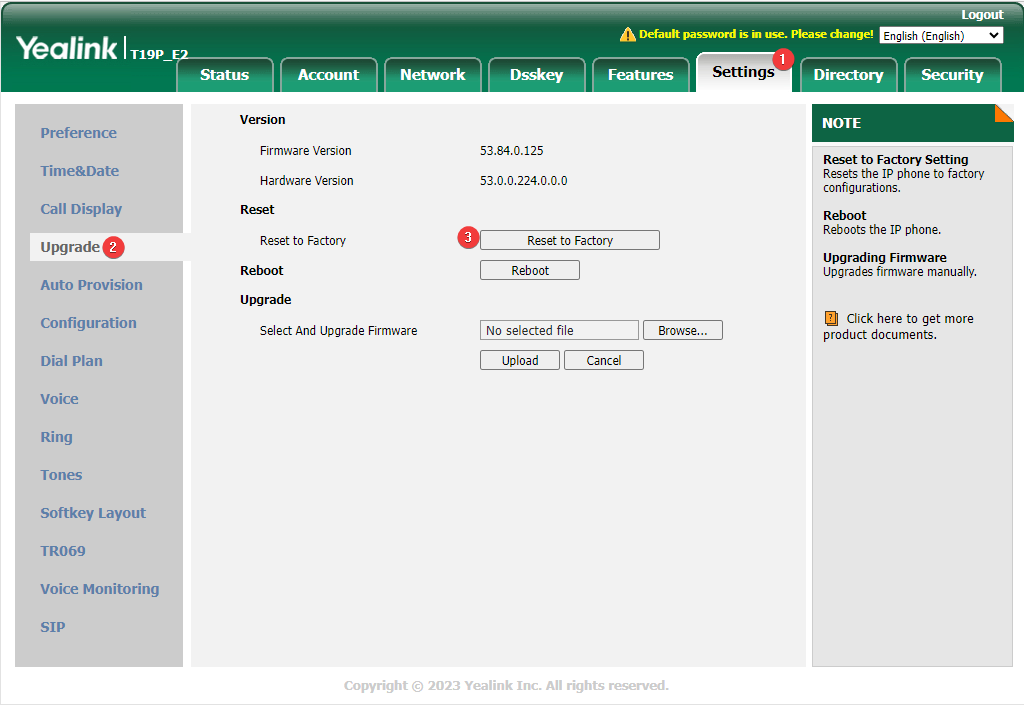Open Auto Provision in the sidebar

[x=91, y=285]
